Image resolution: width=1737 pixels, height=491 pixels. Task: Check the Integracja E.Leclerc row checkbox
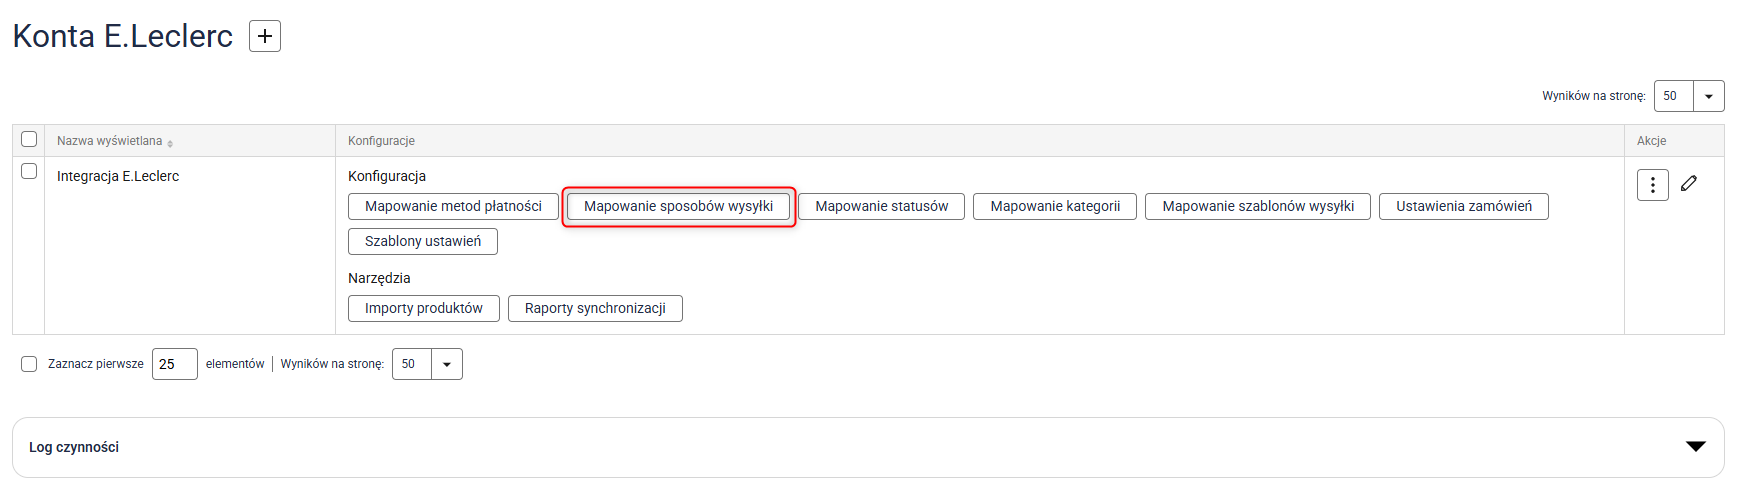[29, 171]
